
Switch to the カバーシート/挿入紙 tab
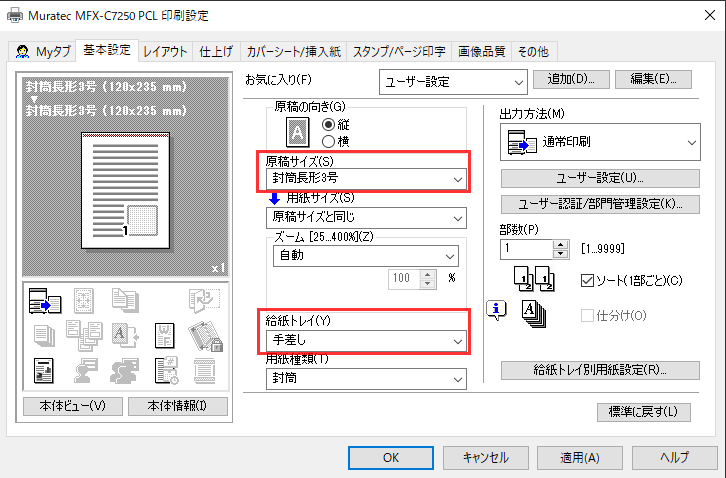pos(294,51)
